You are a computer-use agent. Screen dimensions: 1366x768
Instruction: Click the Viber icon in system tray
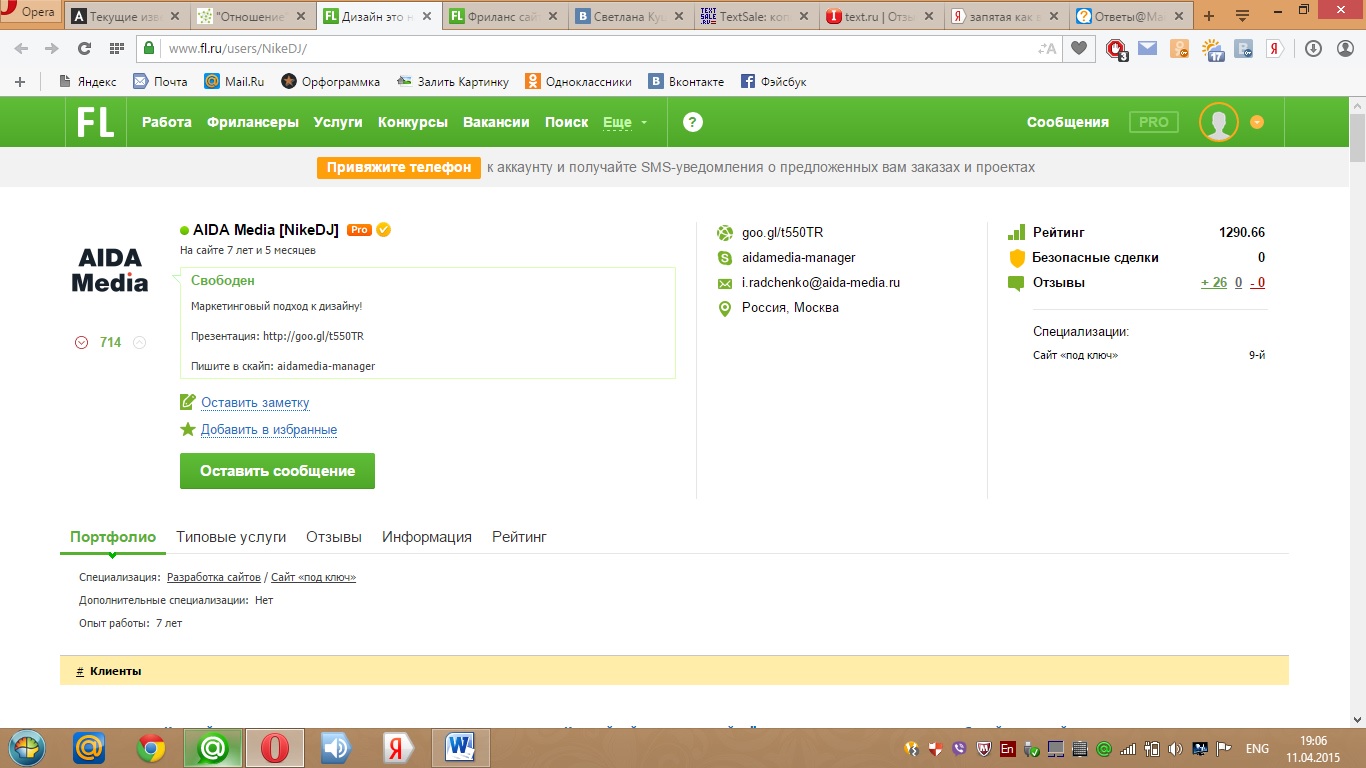pos(961,748)
